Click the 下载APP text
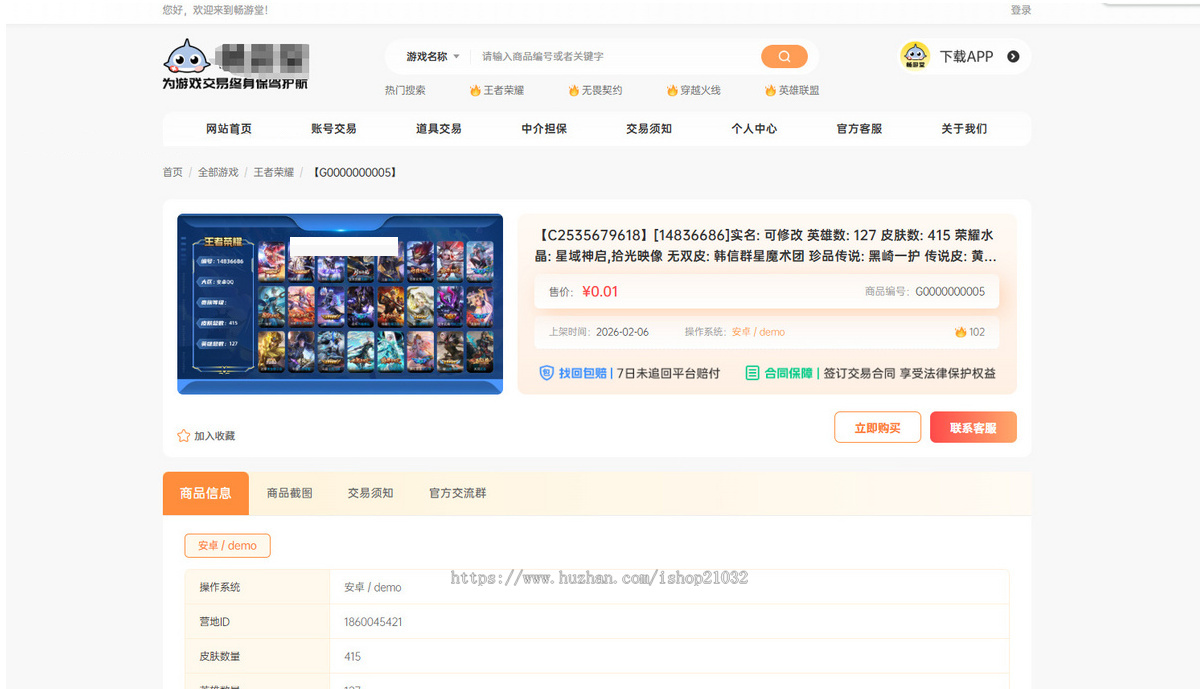The image size is (1200, 689). [967, 57]
